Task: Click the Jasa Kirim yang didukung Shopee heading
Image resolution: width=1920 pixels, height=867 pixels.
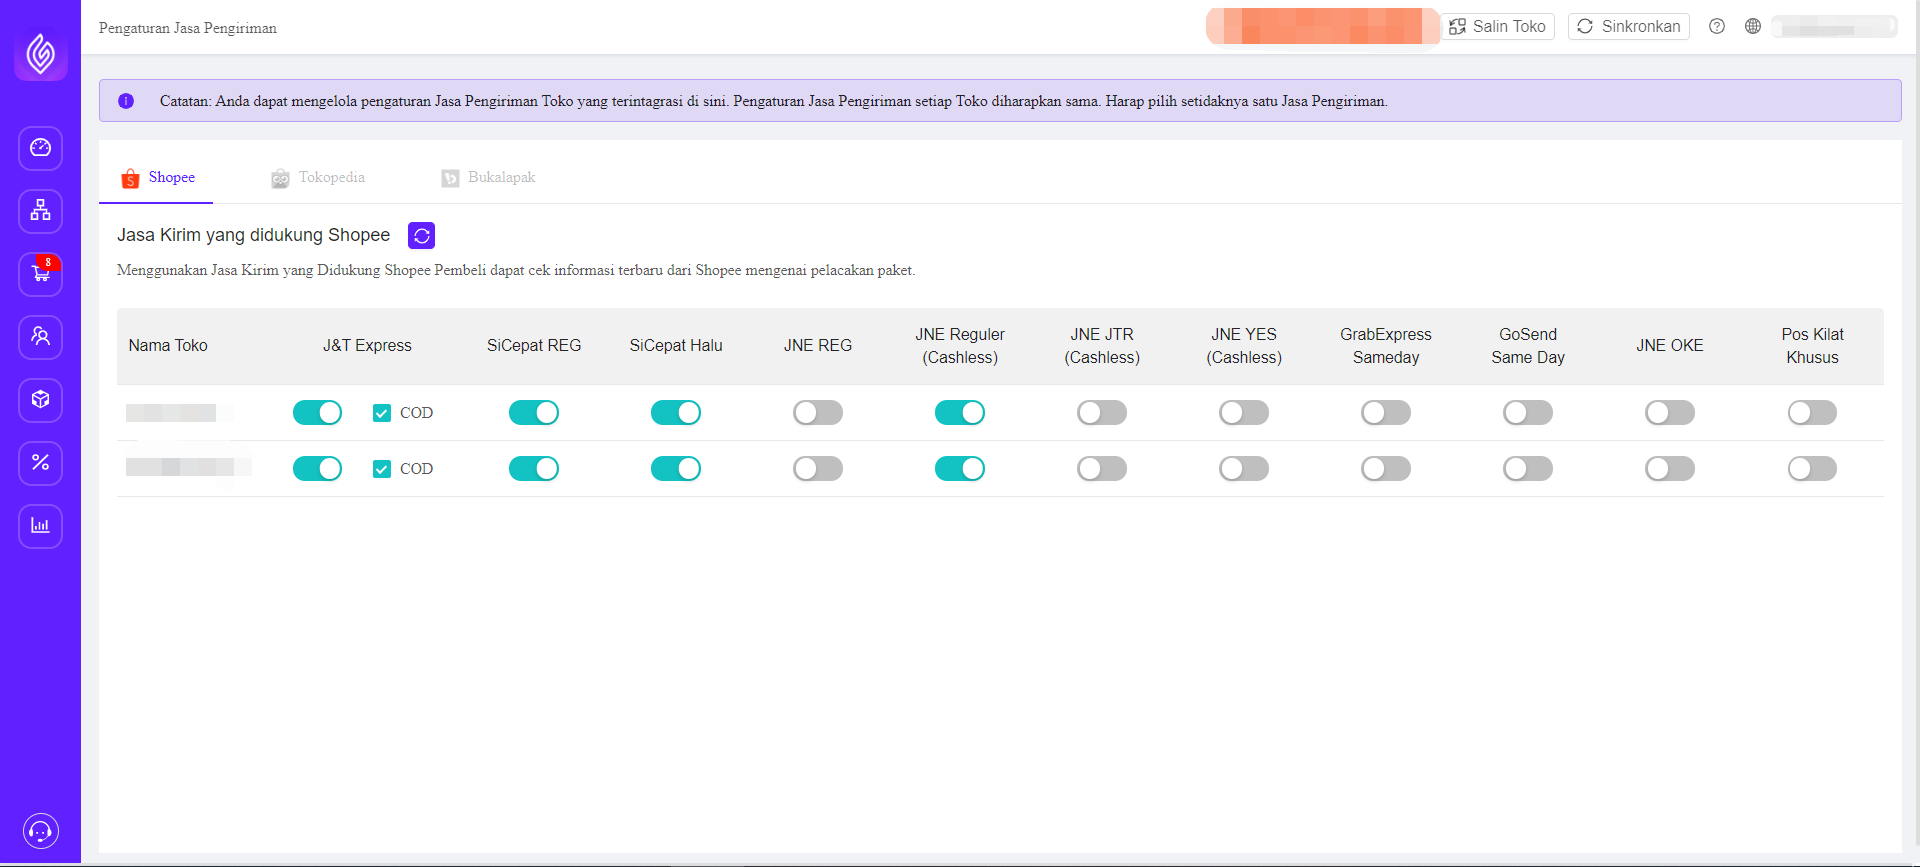Action: (x=253, y=235)
